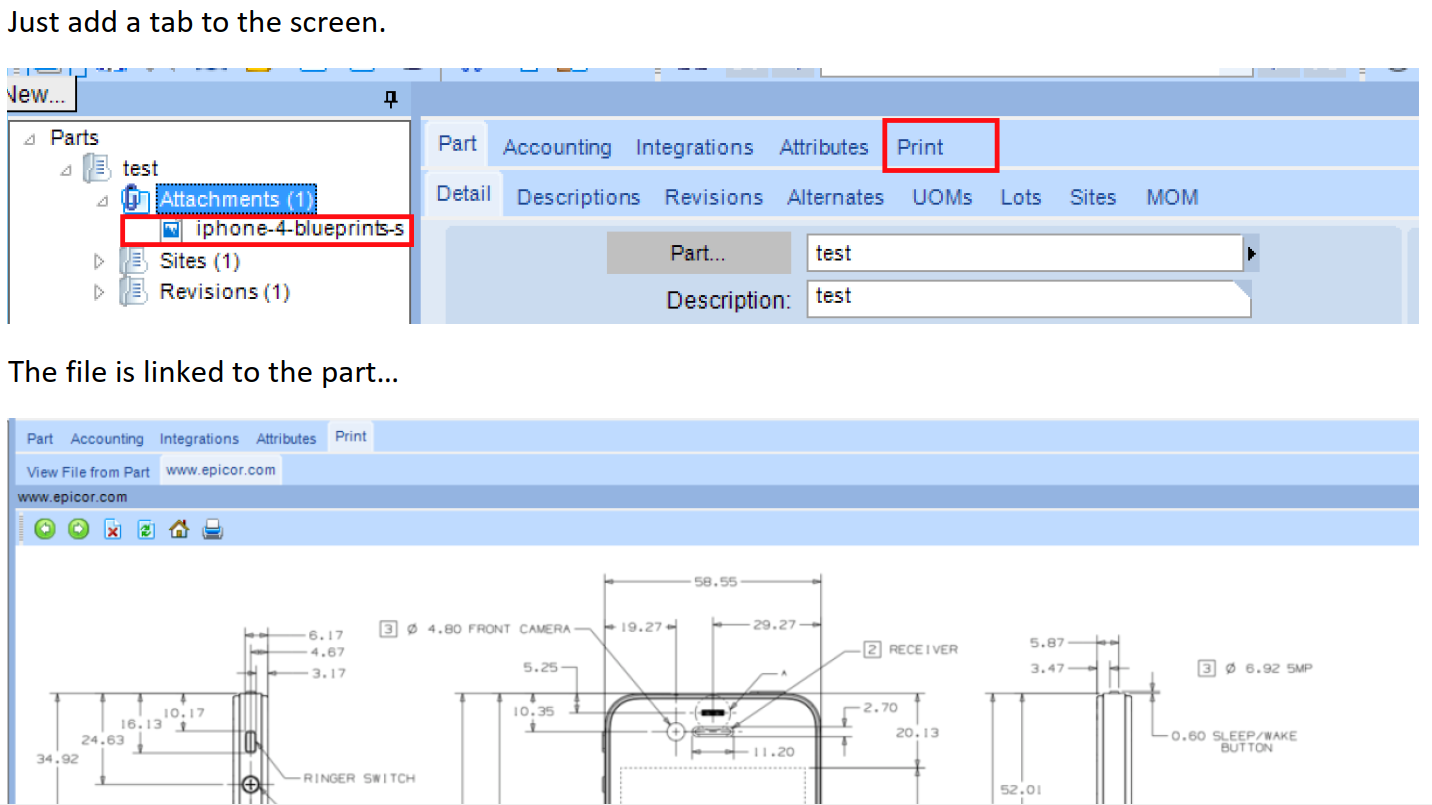Image resolution: width=1432 pixels, height=805 pixels.
Task: Click the Description input field
Action: 1029,299
